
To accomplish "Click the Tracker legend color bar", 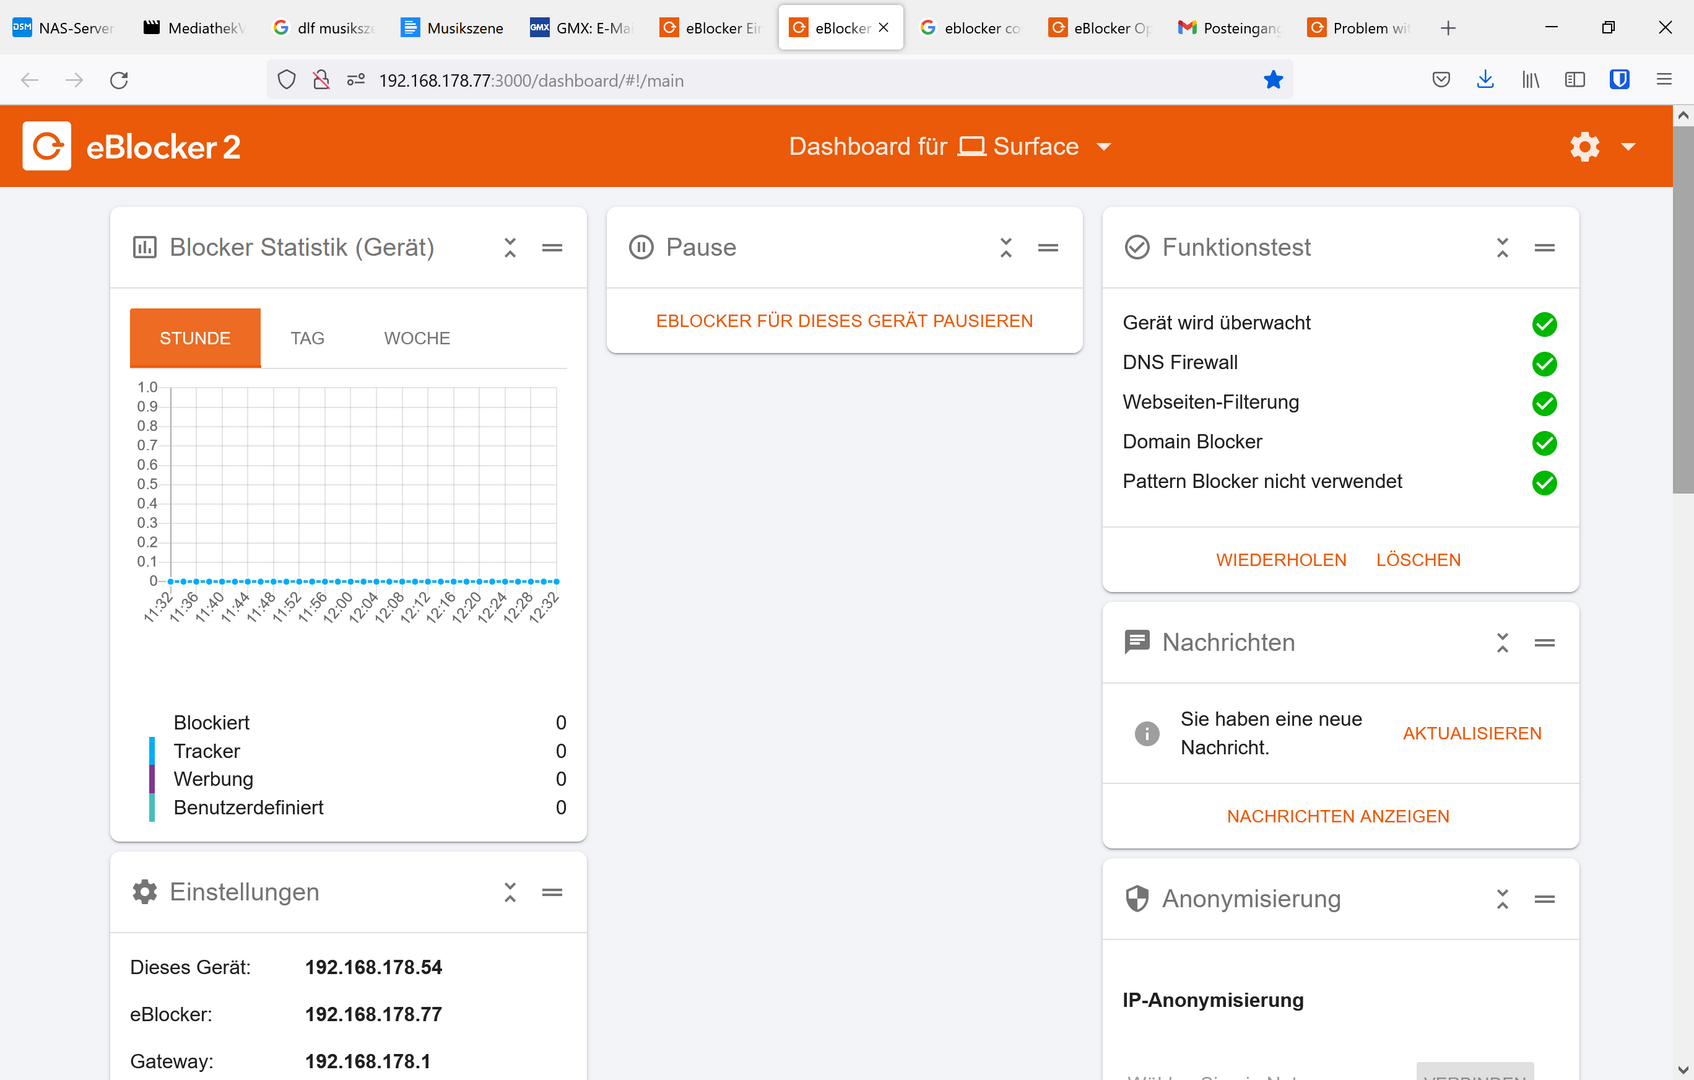I will [152, 751].
